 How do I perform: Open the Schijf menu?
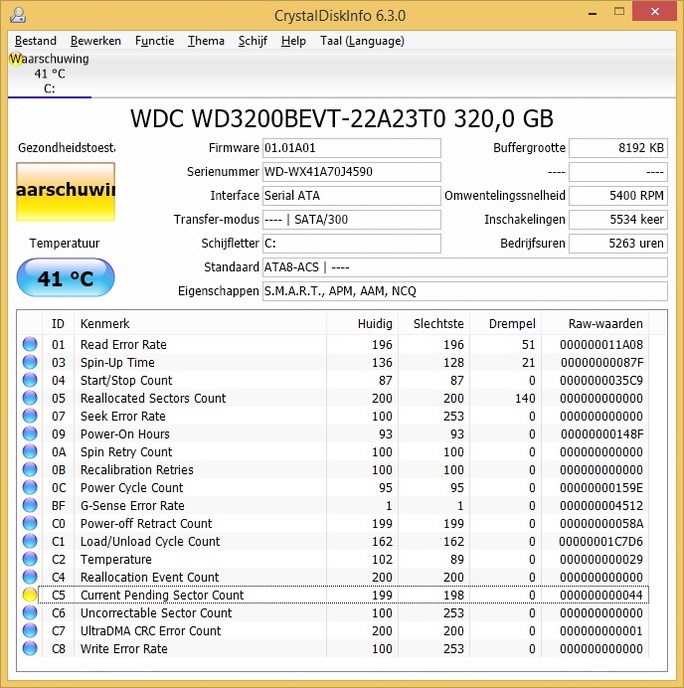tap(253, 41)
